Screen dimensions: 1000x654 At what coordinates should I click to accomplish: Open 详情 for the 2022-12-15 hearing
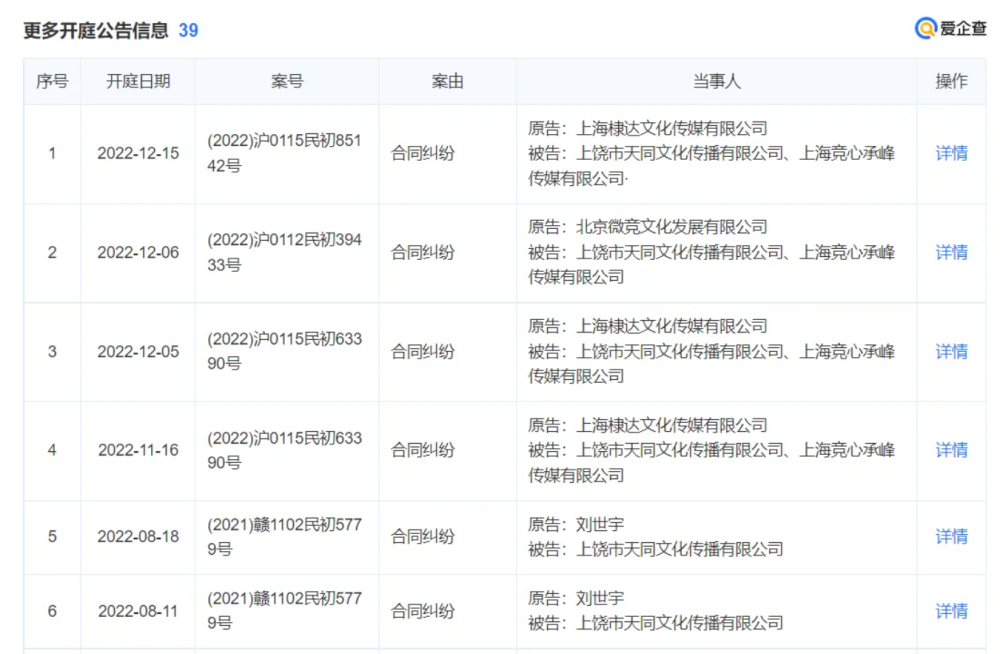[x=951, y=153]
